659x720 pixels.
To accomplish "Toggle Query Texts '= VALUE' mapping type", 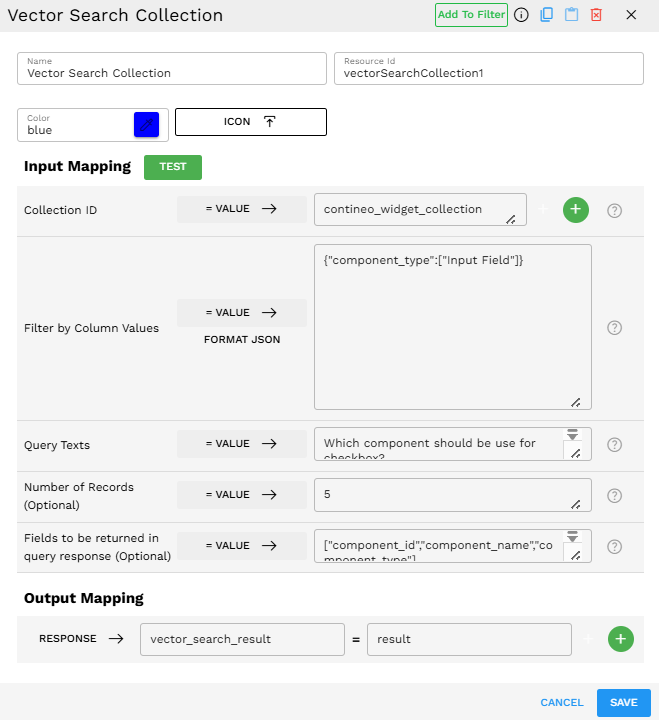I will point(241,445).
